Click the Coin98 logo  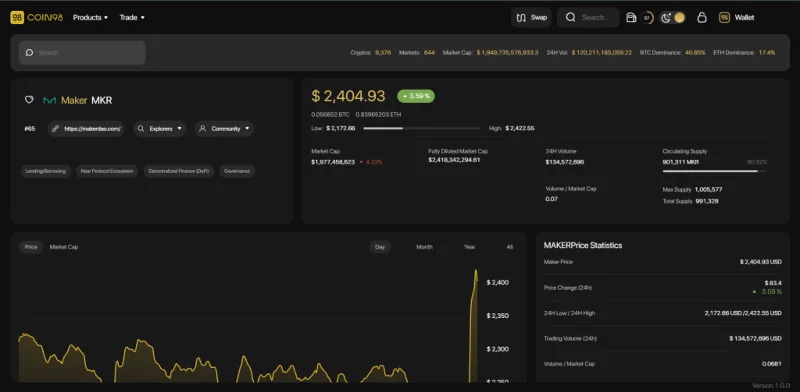(36, 17)
